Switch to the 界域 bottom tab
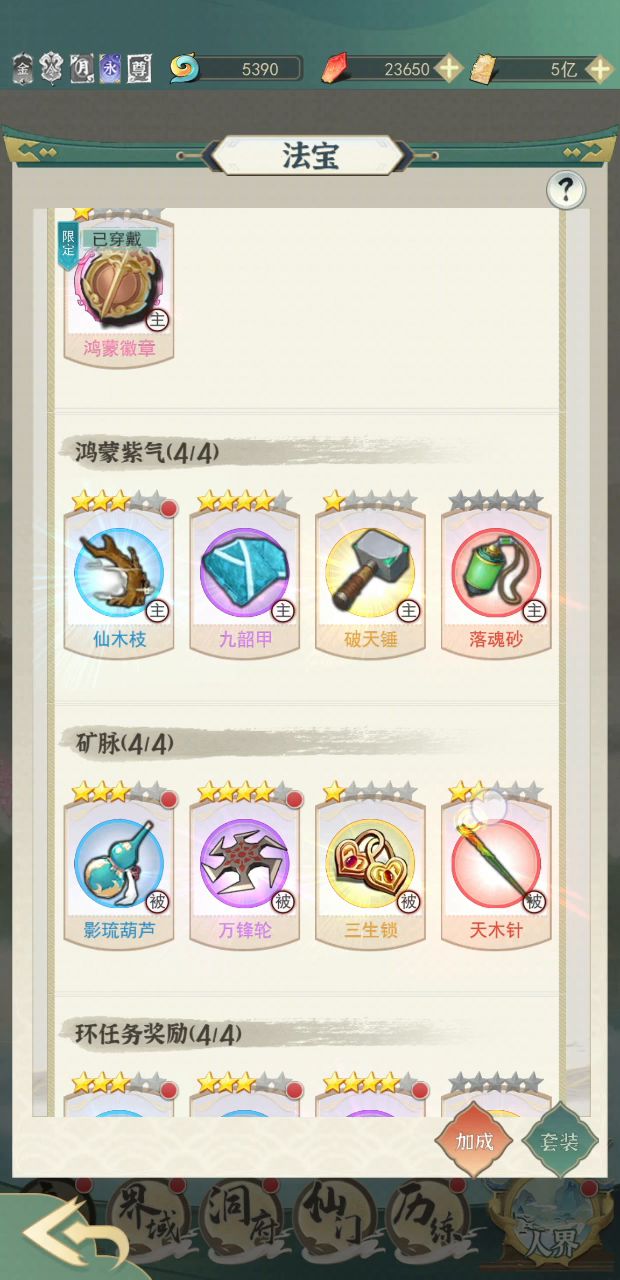This screenshot has width=620, height=1280. point(146,1211)
